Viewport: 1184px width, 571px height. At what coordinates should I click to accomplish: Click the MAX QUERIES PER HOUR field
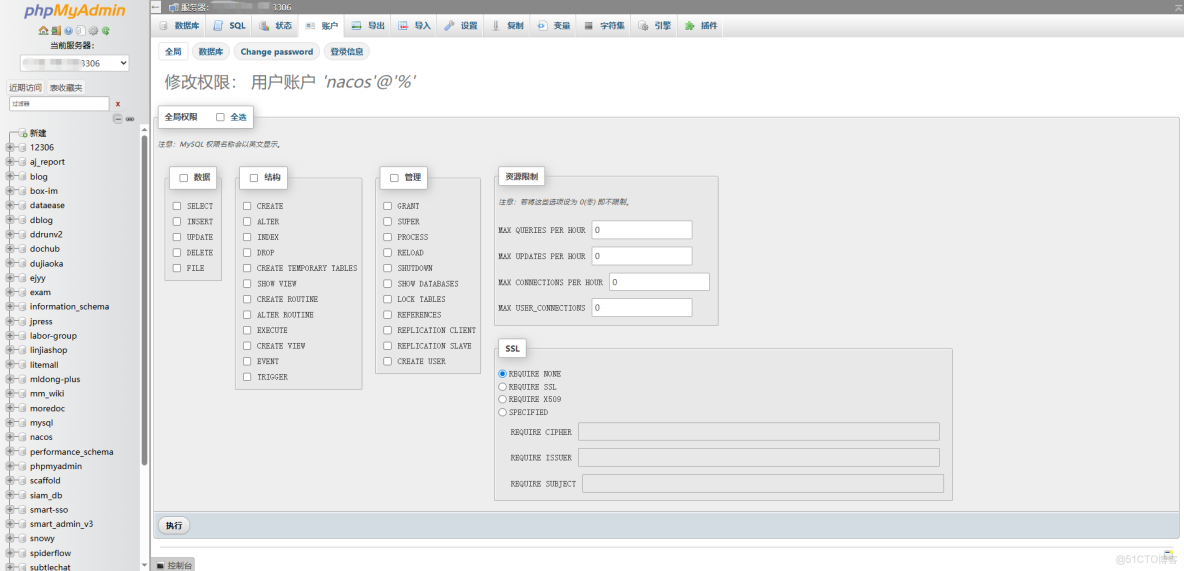pos(642,230)
